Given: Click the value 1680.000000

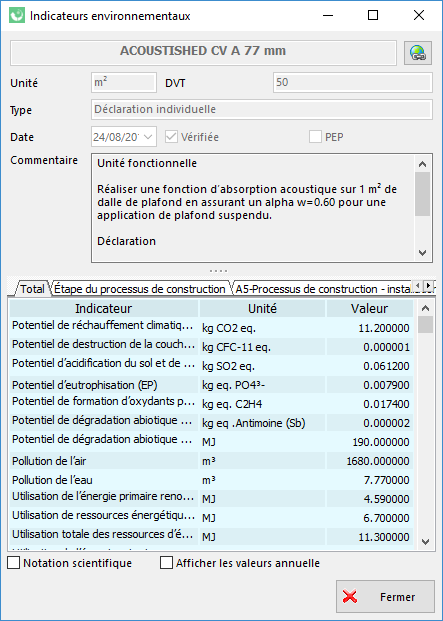Looking at the screenshot, I should pyautogui.click(x=378, y=461).
